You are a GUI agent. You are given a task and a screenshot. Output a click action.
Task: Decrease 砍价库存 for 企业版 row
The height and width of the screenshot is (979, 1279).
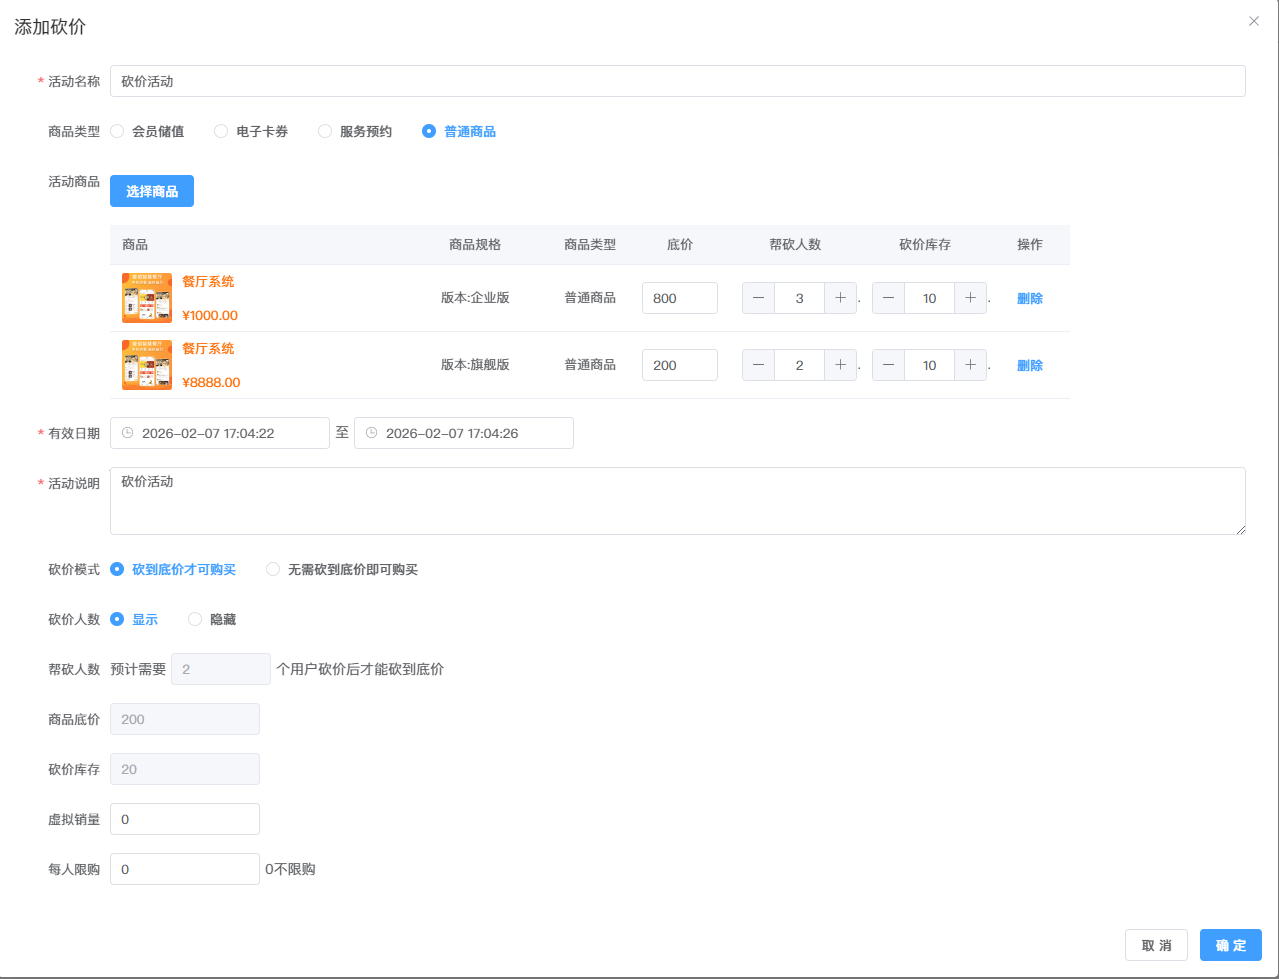[888, 298]
